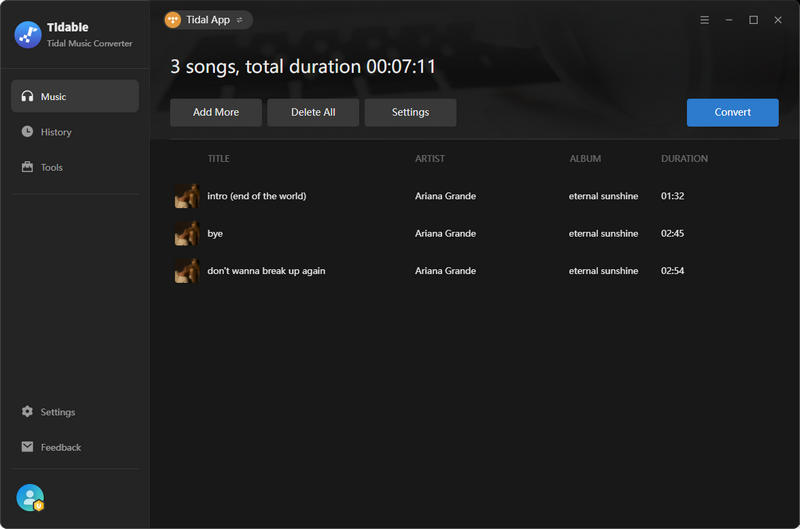Click the ARTIST column header
Viewport: 800px width, 529px height.
[x=430, y=159]
